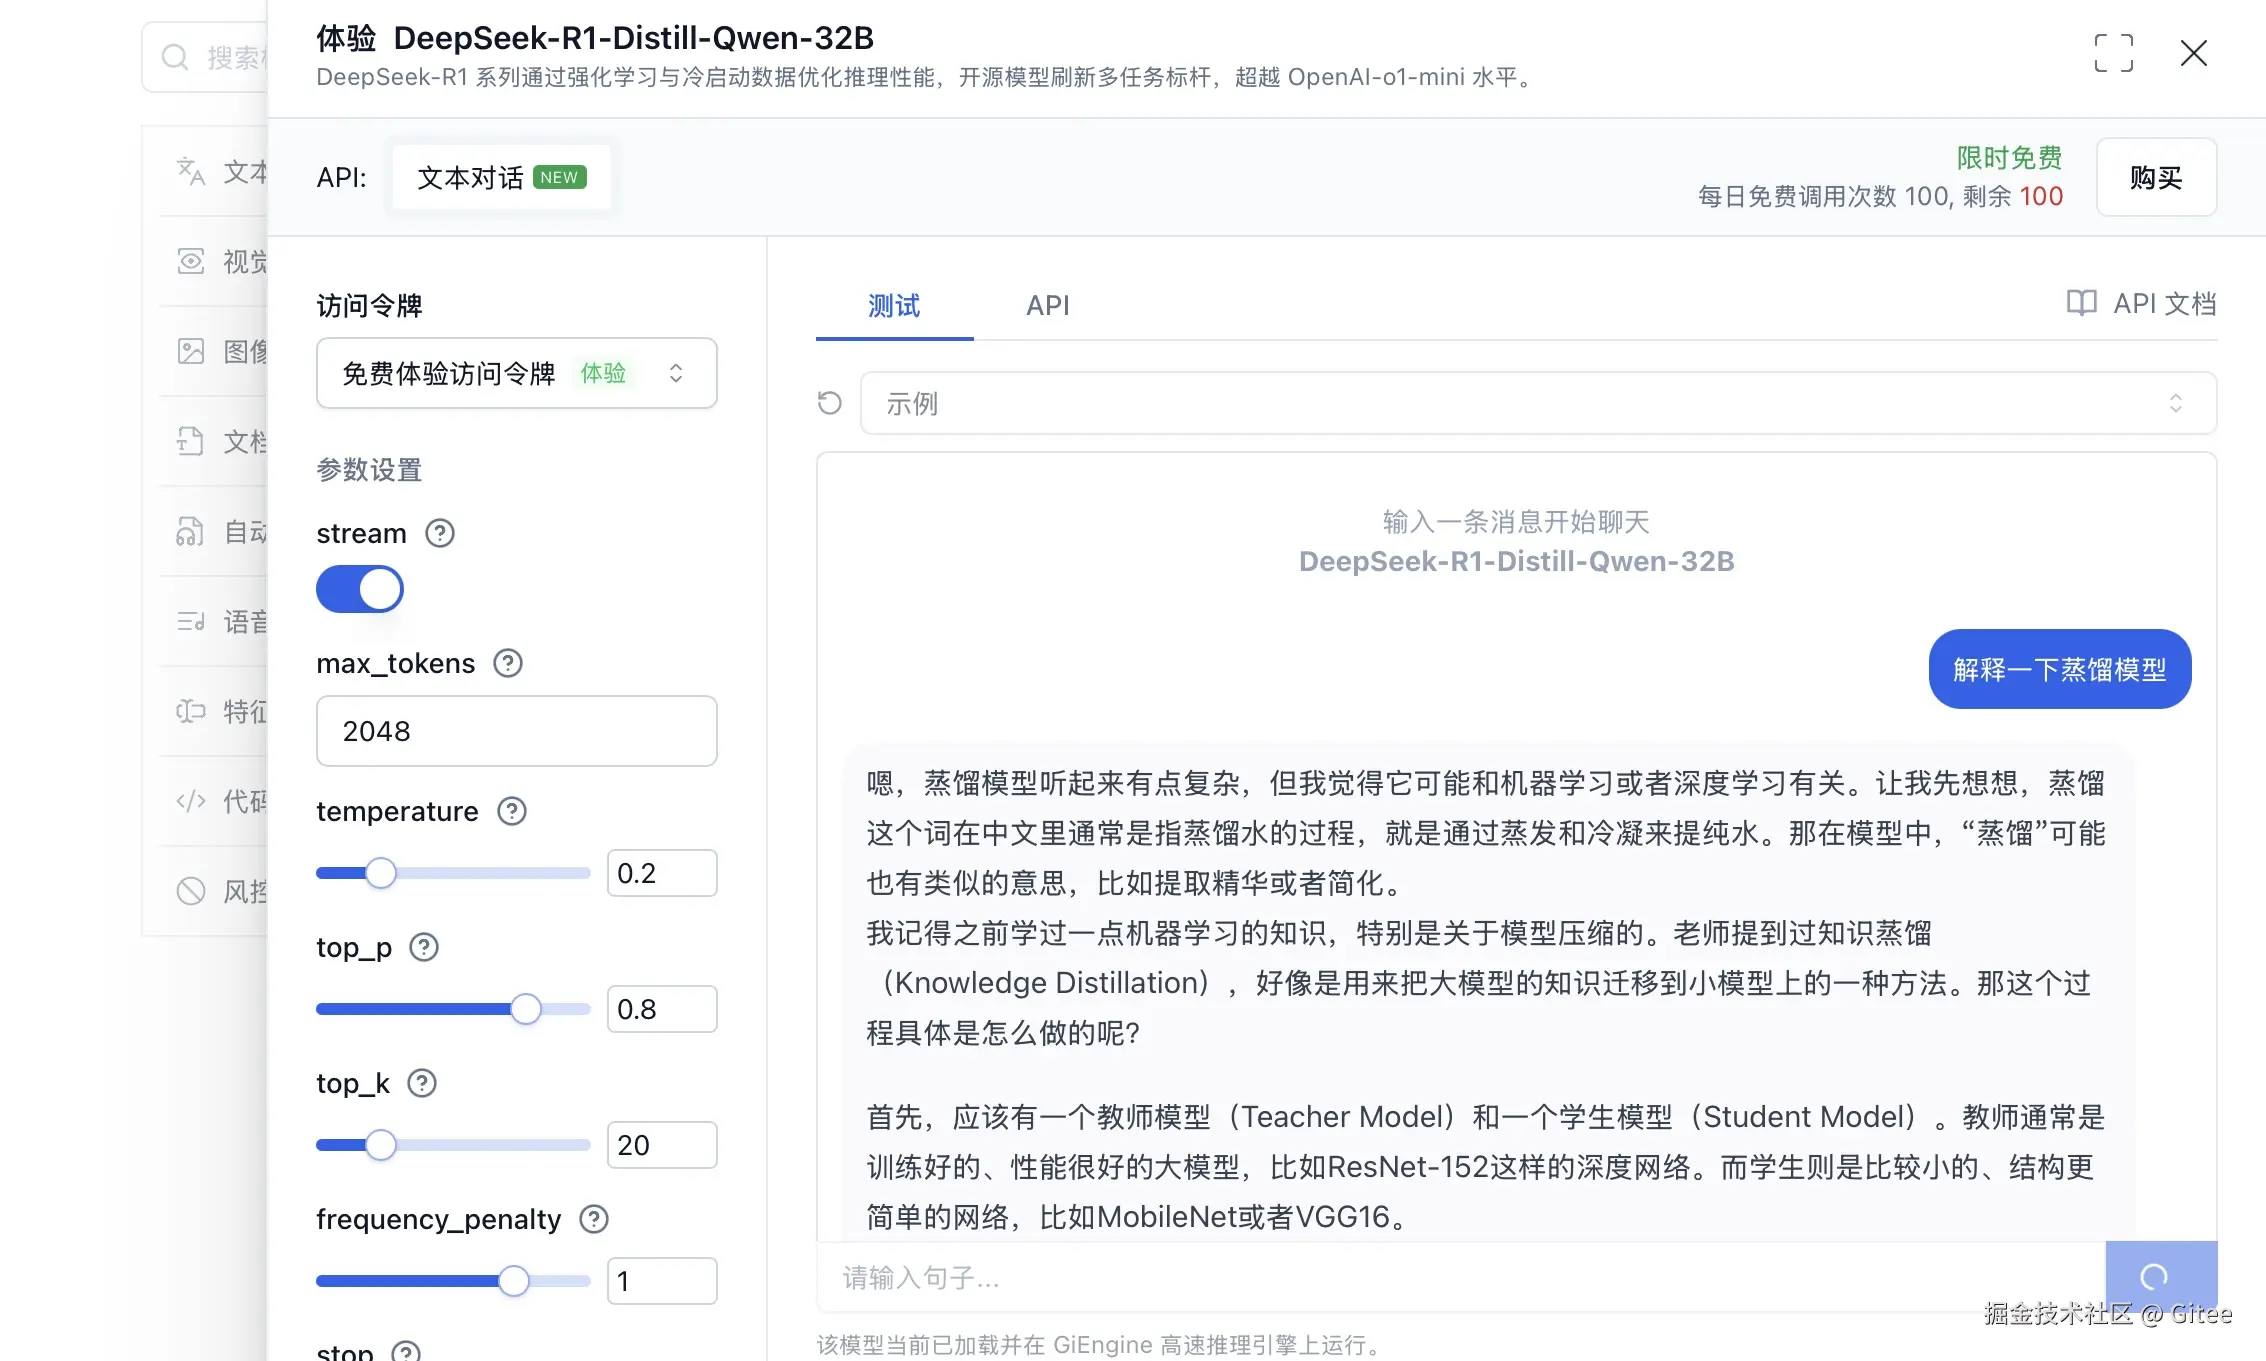Click the top_p slider handle

coord(526,1009)
